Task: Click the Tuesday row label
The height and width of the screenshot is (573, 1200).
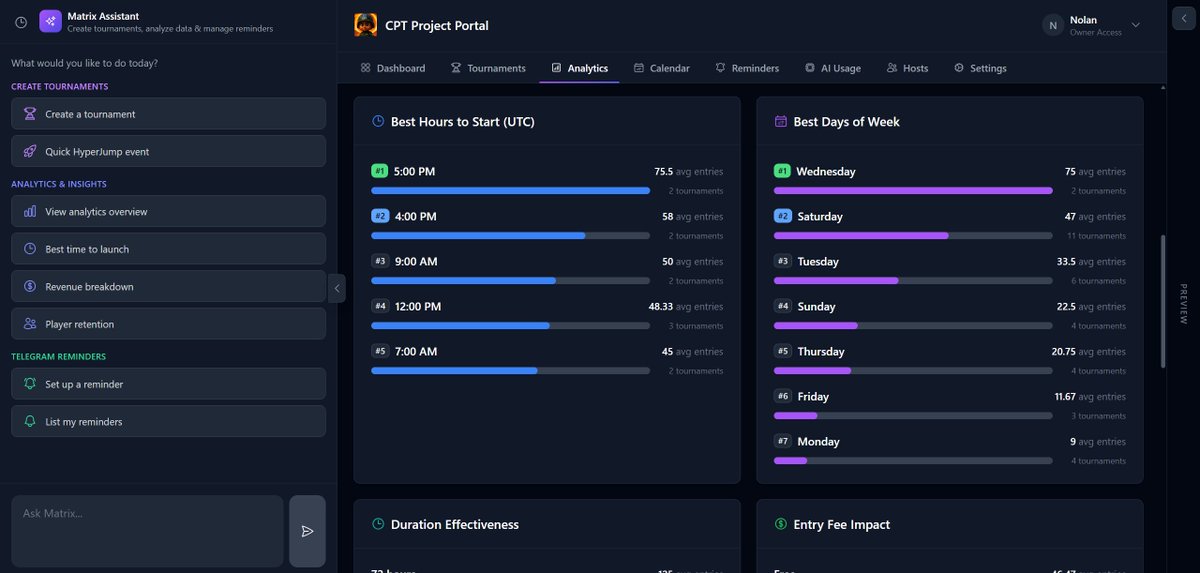Action: pyautogui.click(x=818, y=261)
